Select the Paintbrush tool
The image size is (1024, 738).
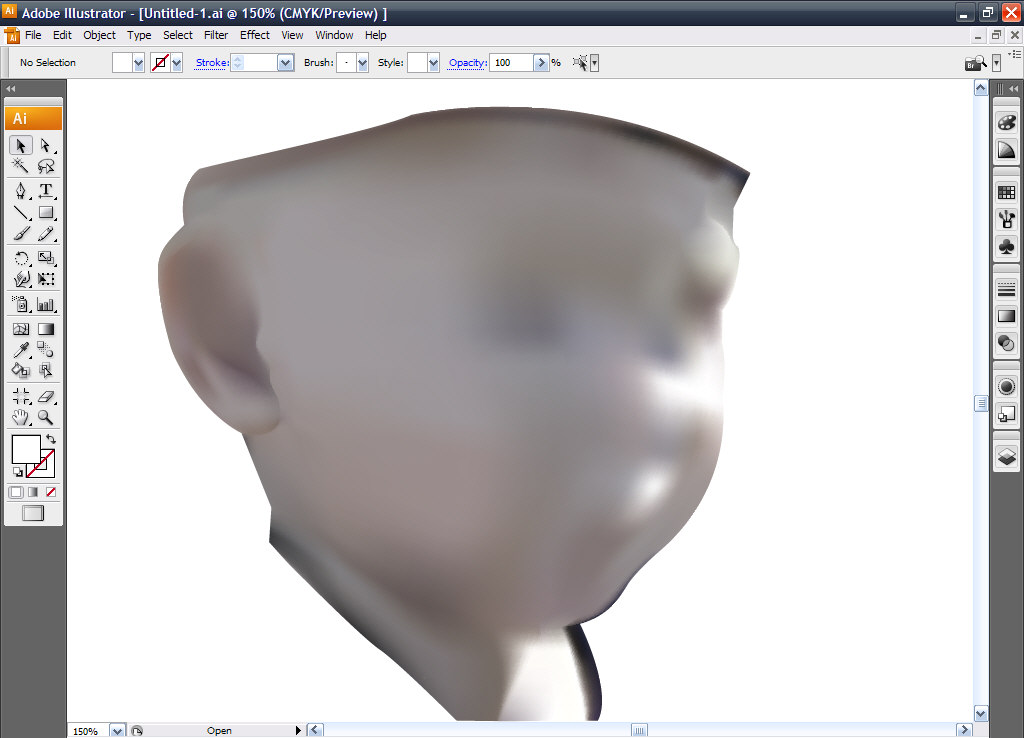click(x=21, y=234)
